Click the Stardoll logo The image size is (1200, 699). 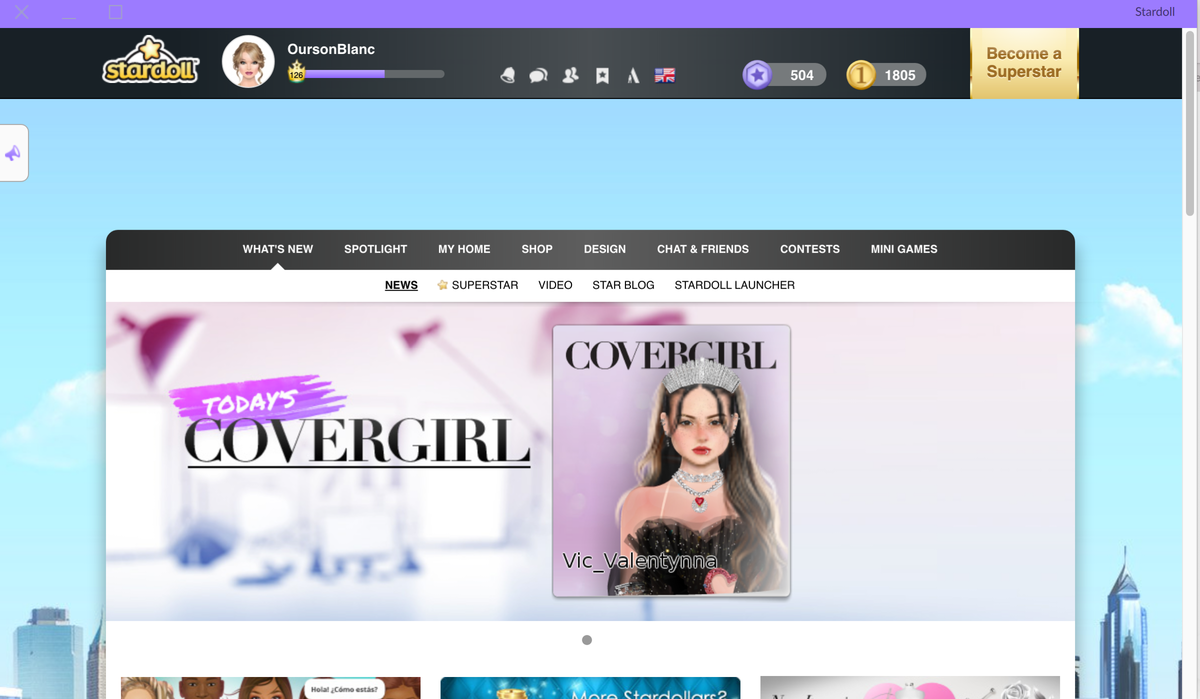(x=151, y=60)
